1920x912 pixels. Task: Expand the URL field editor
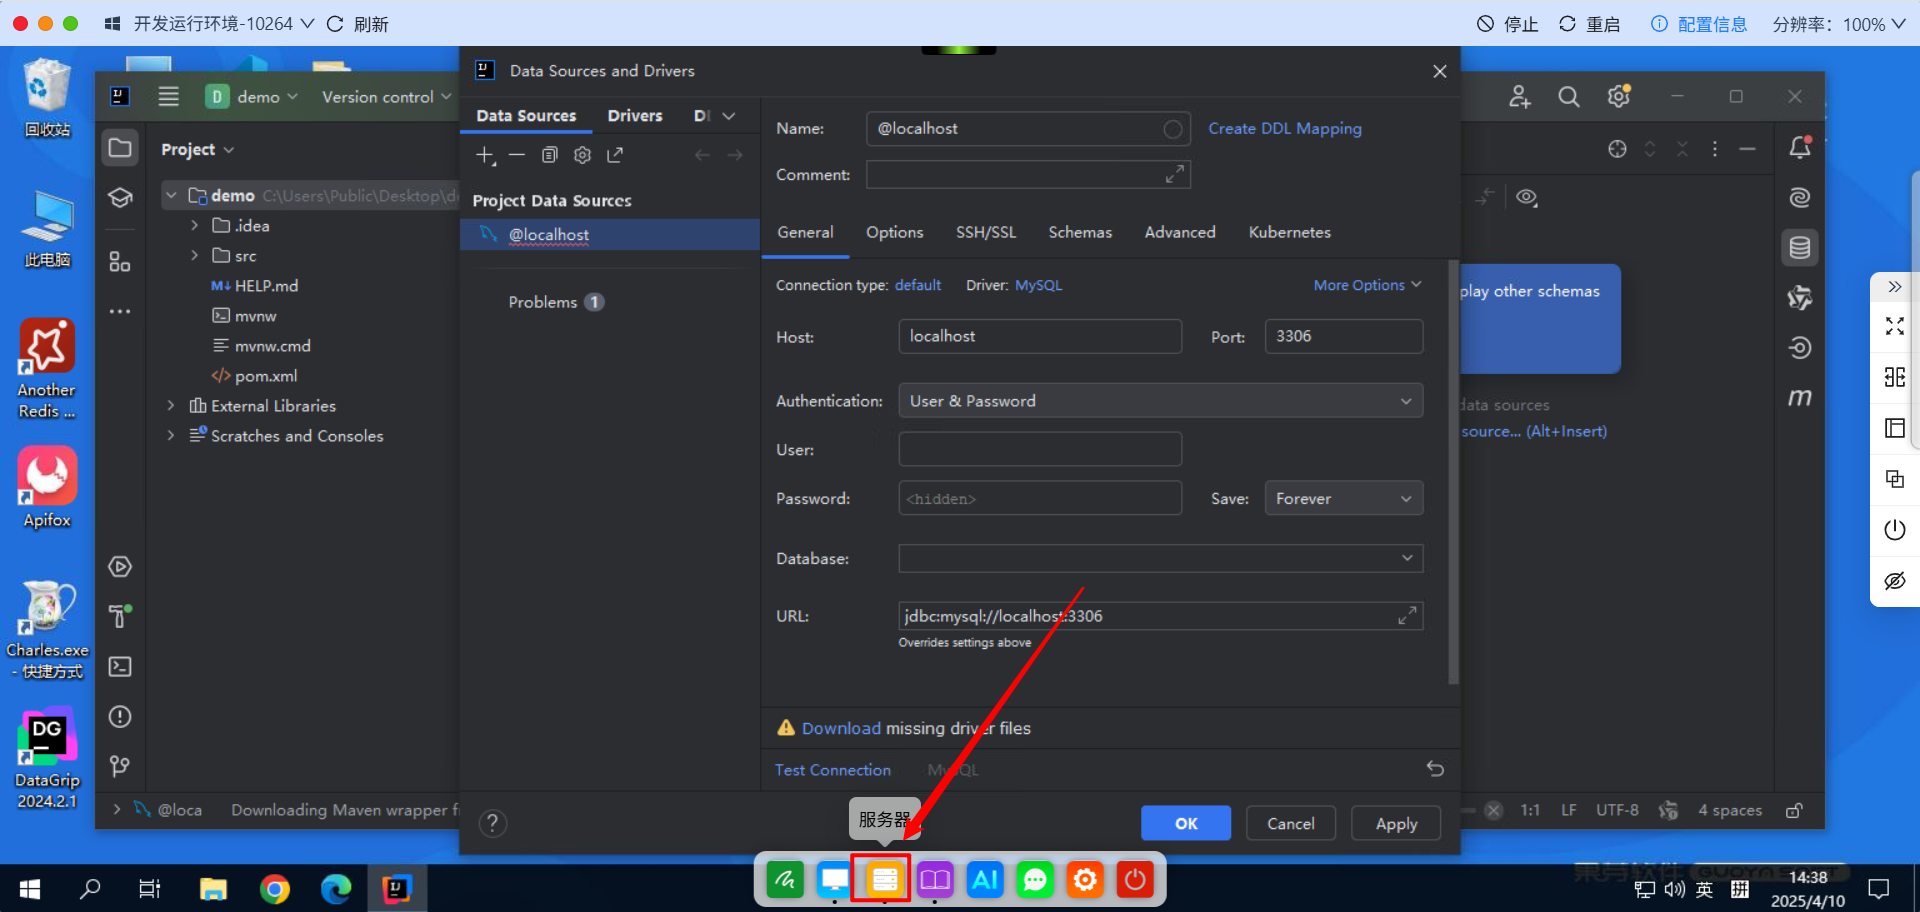(x=1407, y=616)
